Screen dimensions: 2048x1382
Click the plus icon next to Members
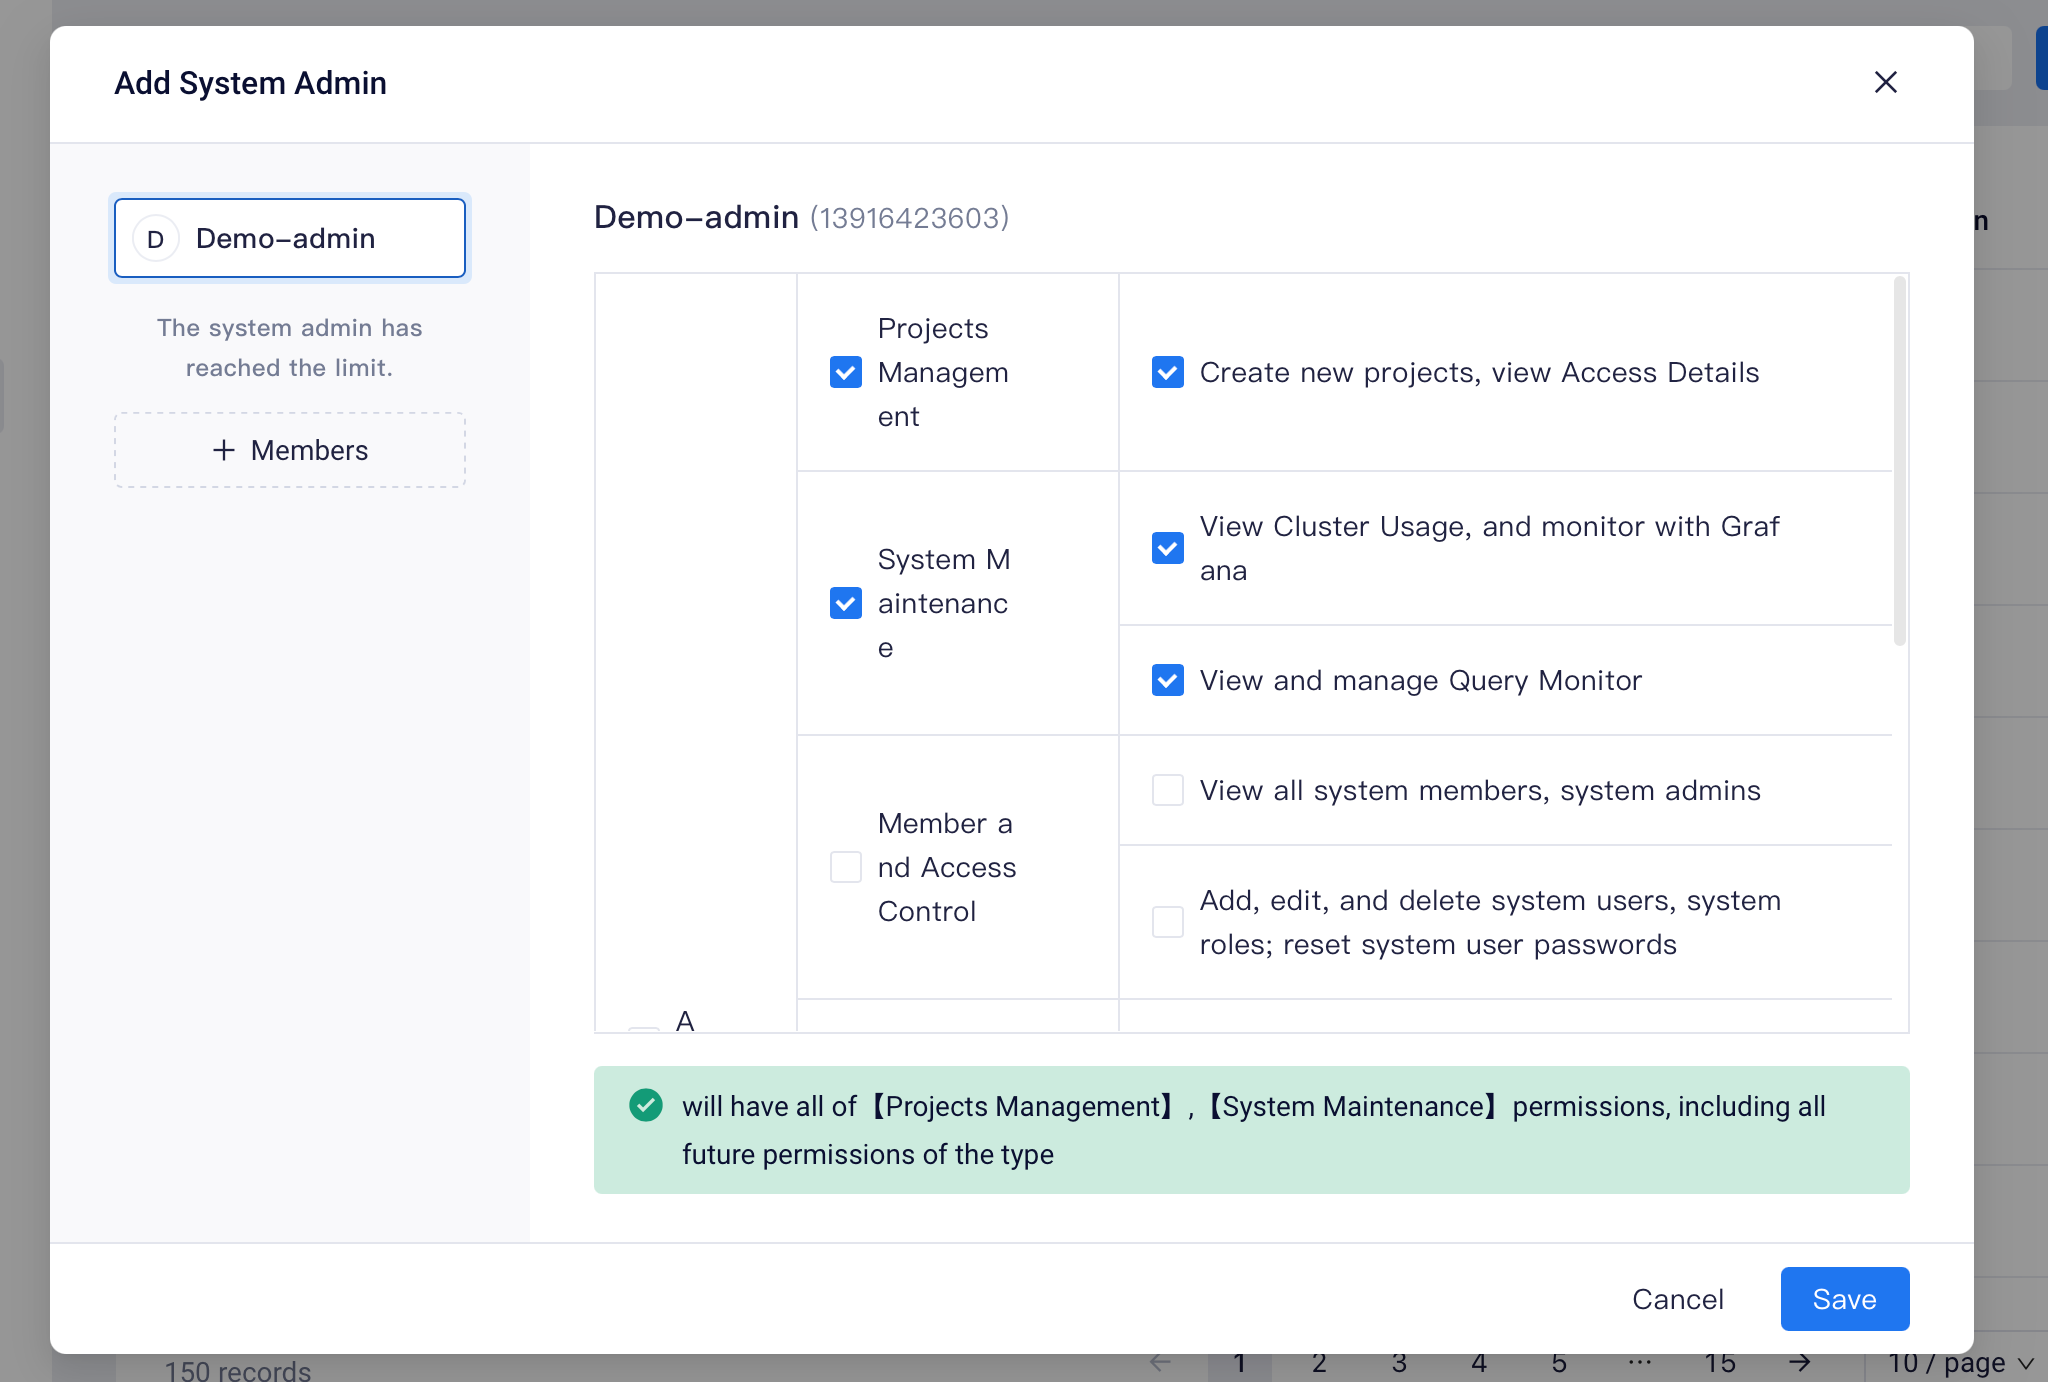(223, 450)
